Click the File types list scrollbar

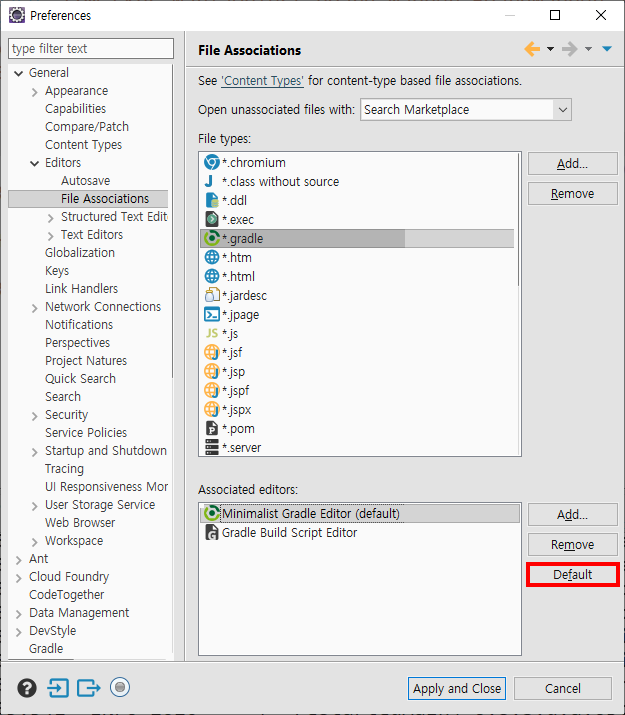point(519,219)
